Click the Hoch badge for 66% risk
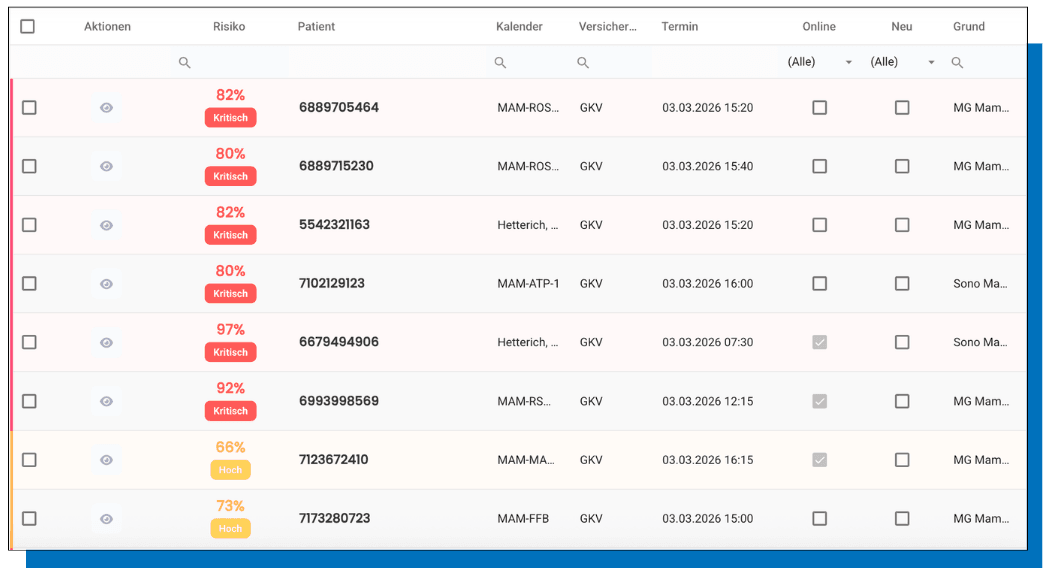1053x581 pixels. 230,470
